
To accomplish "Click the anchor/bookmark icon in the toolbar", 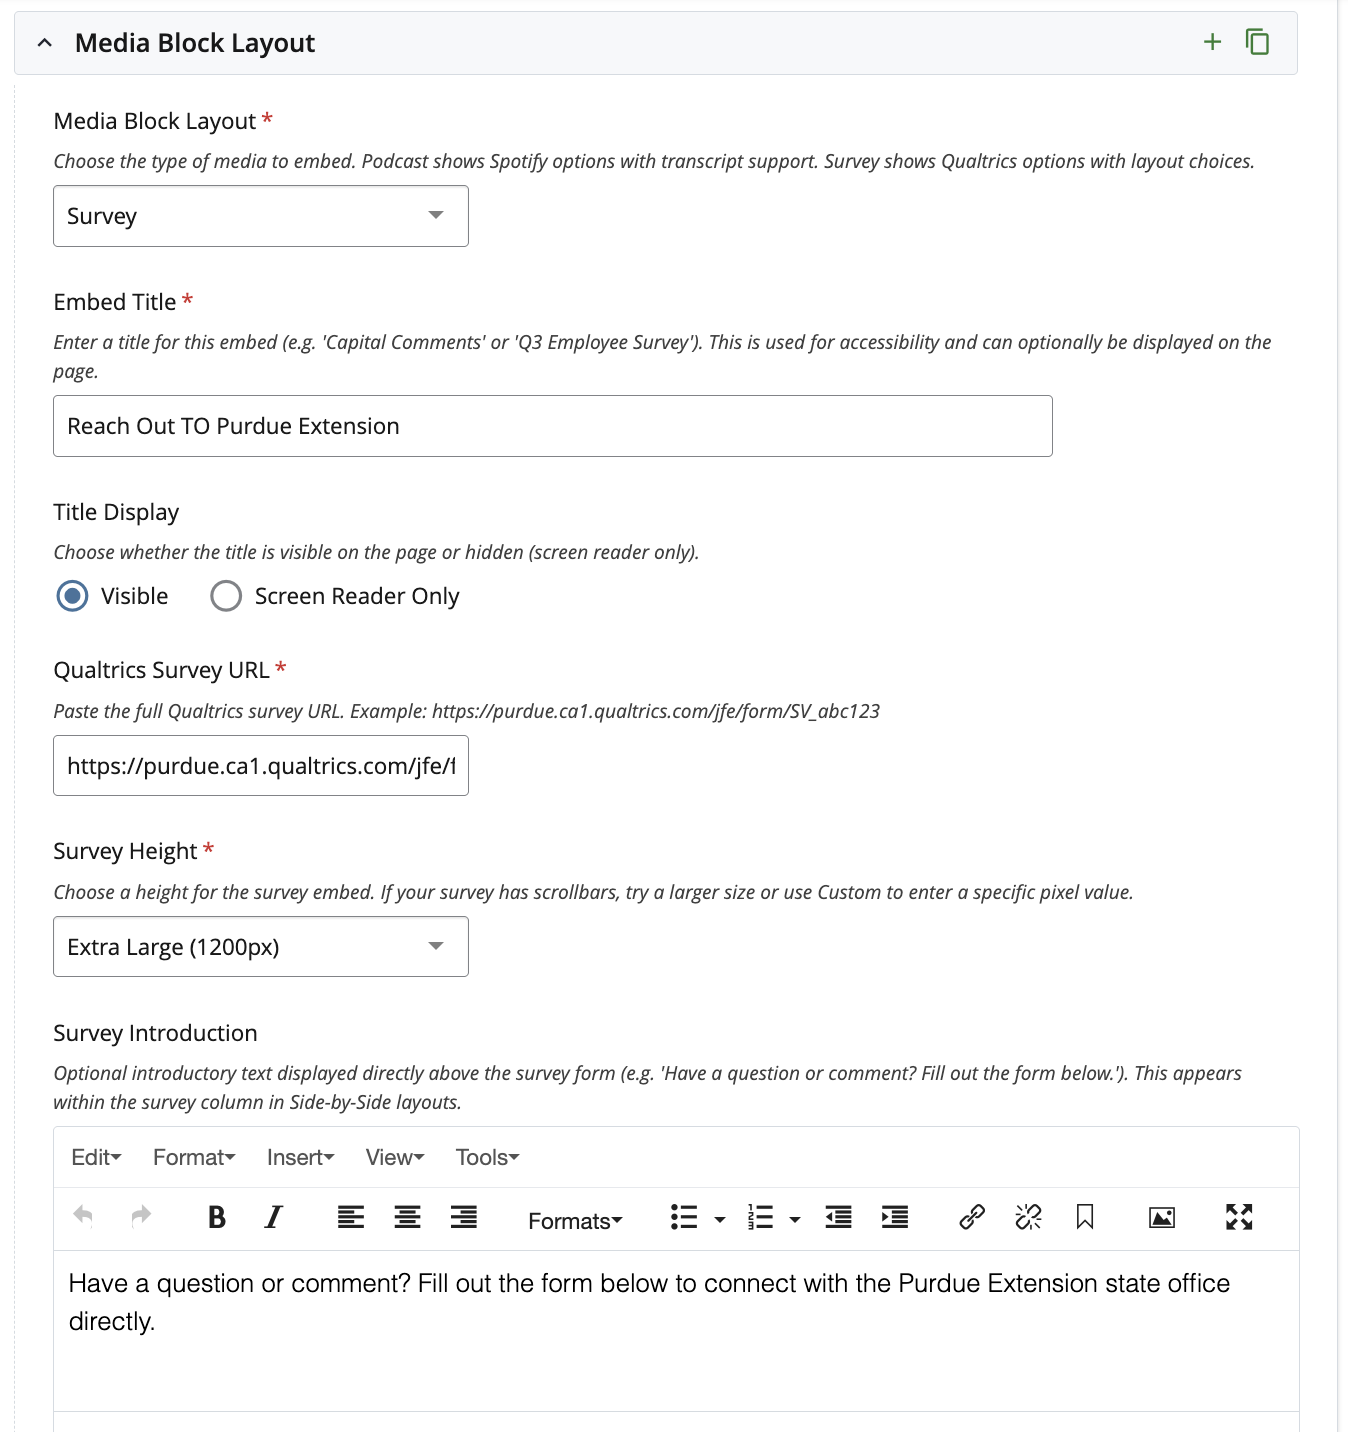I will click(1084, 1218).
